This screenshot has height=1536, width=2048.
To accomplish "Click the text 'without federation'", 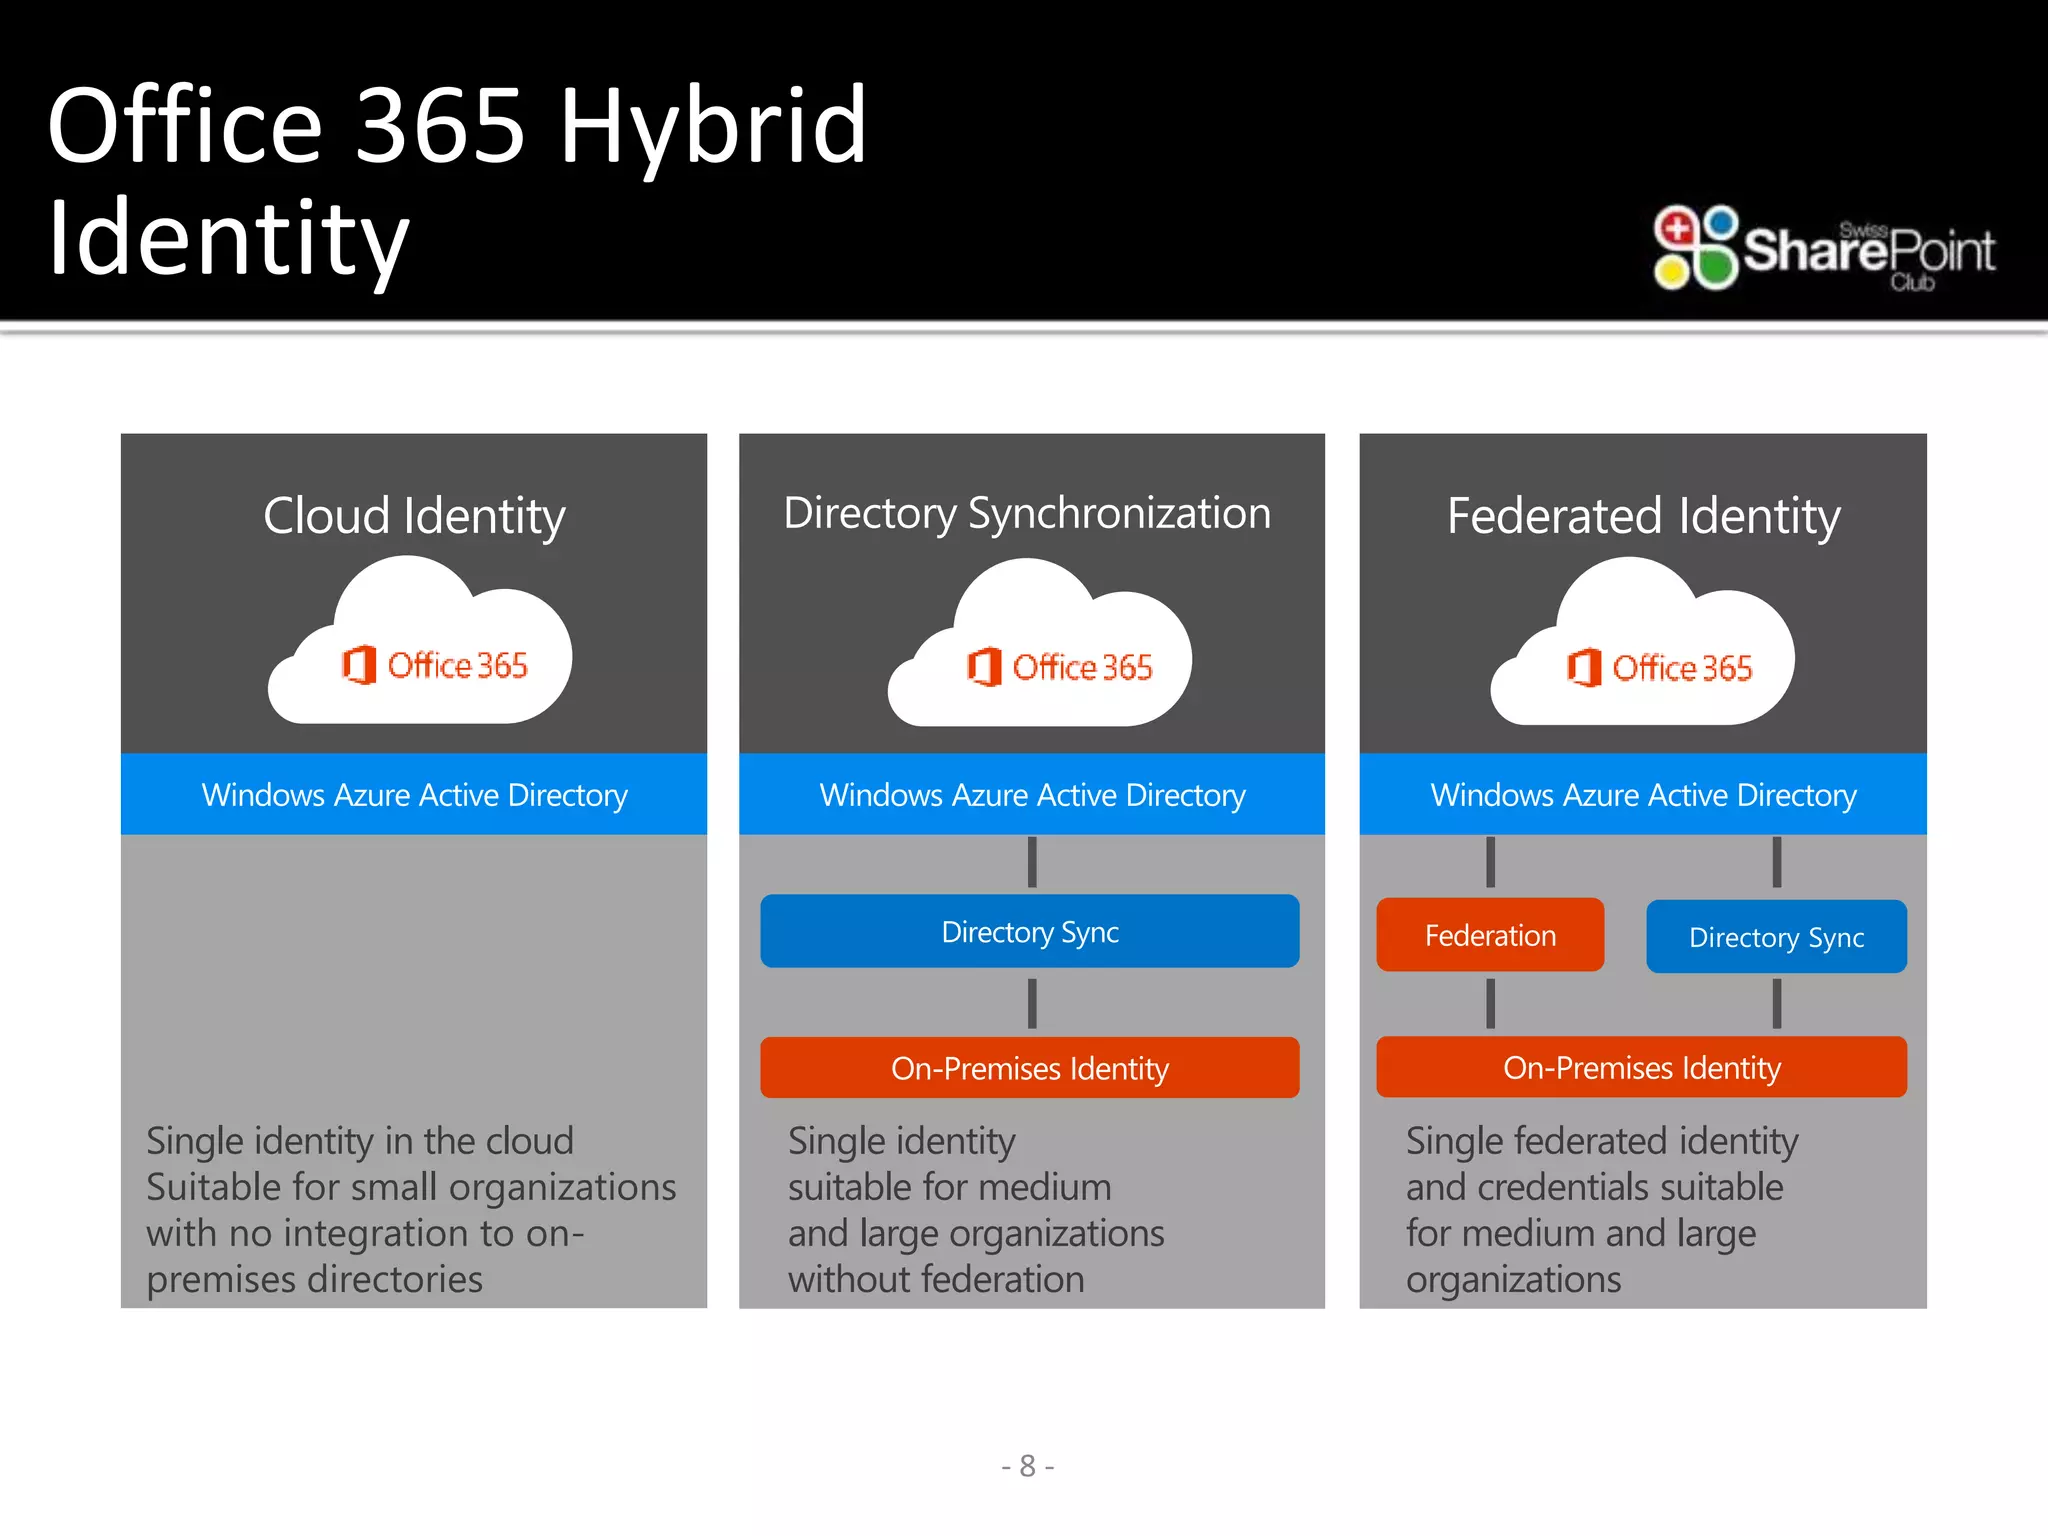I will pos(936,1279).
